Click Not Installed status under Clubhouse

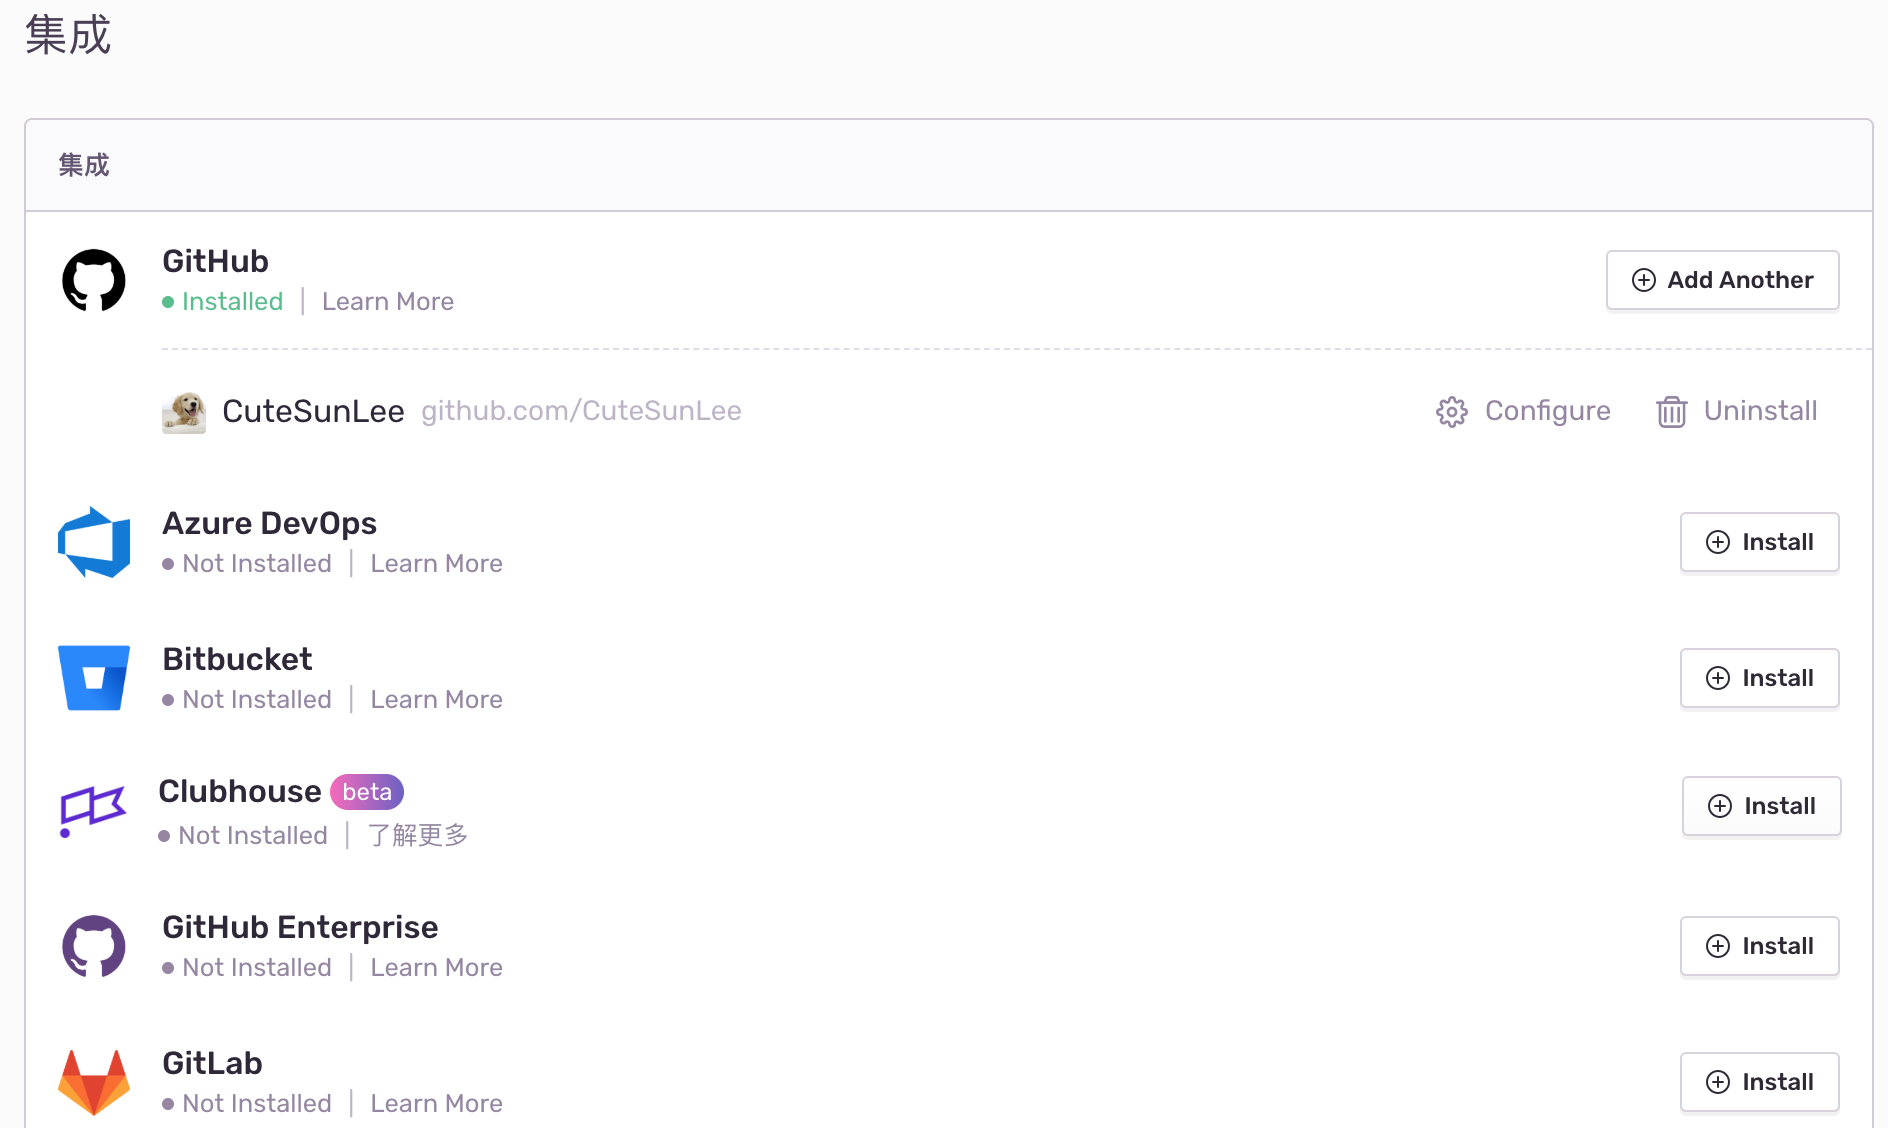243,836
